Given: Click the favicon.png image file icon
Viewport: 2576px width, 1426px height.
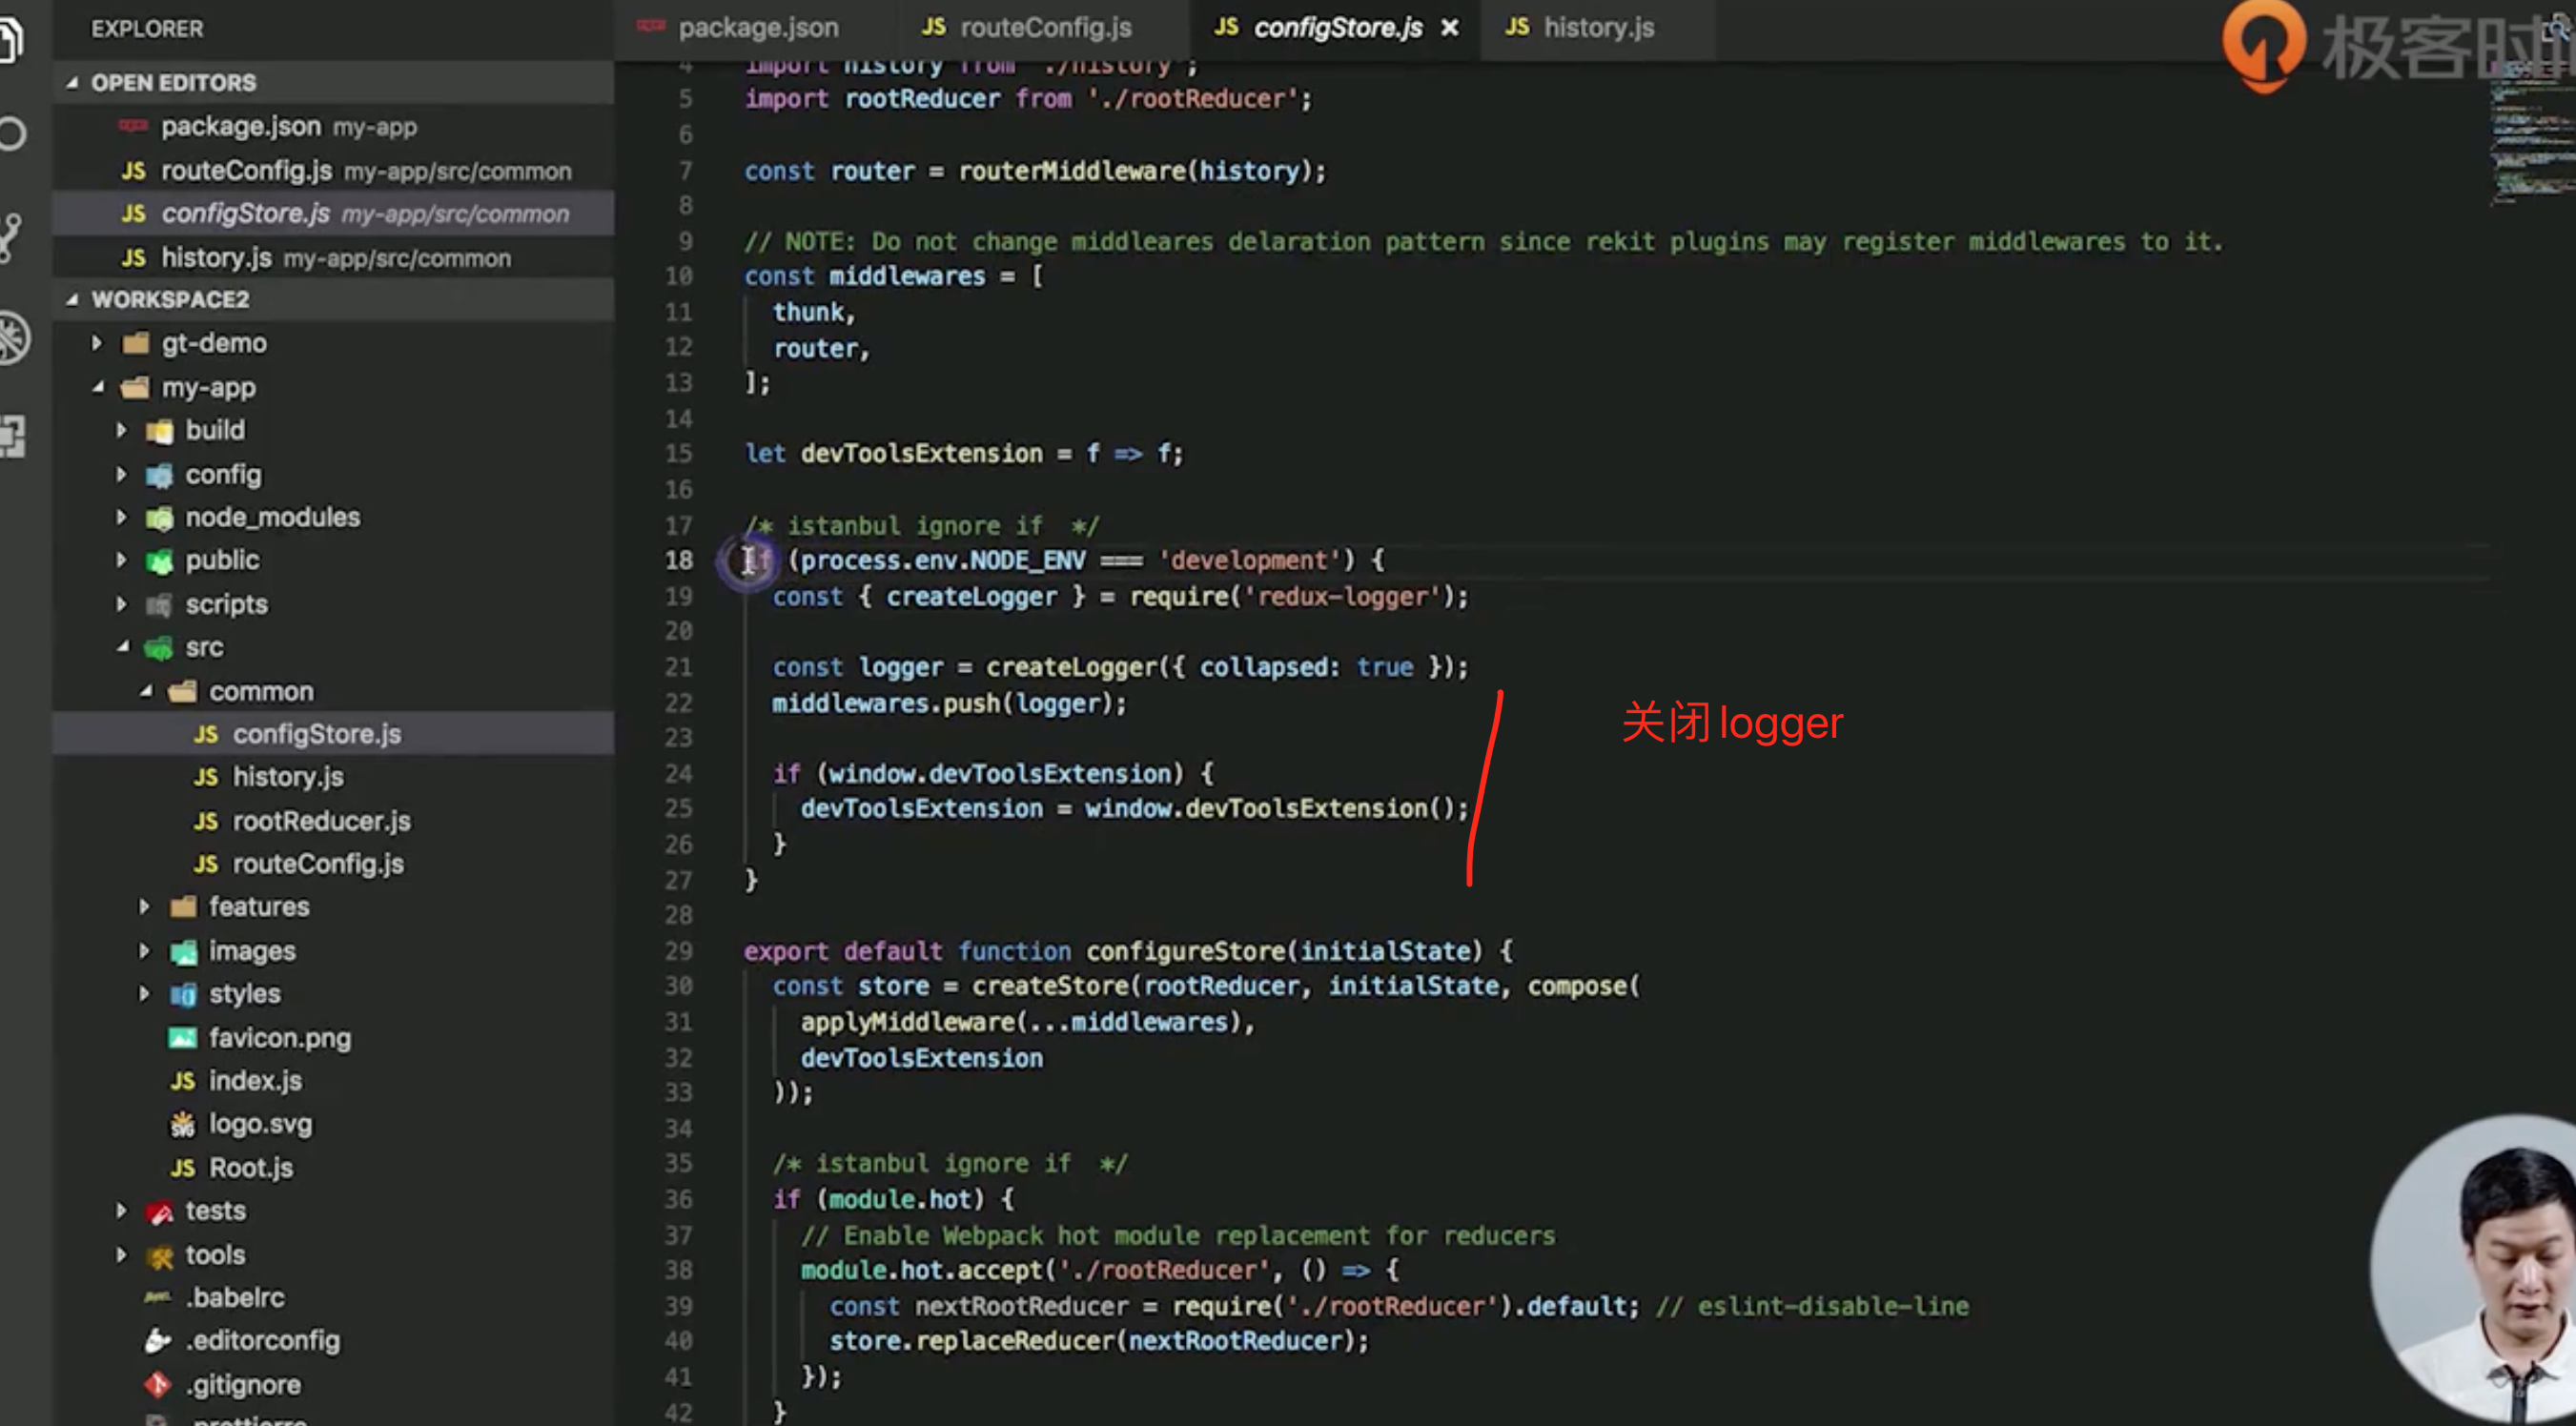Looking at the screenshot, I should [x=182, y=1038].
